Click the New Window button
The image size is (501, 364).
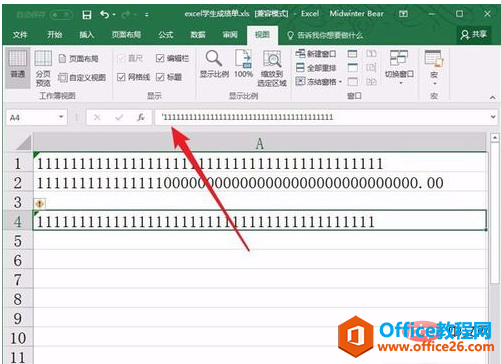click(316, 54)
